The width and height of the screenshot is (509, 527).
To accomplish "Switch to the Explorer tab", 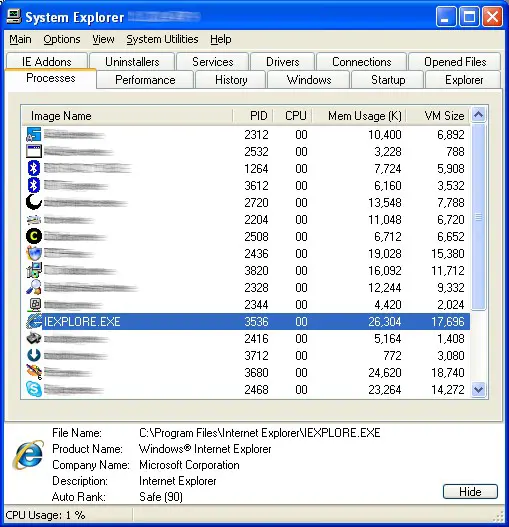I will click(x=464, y=80).
